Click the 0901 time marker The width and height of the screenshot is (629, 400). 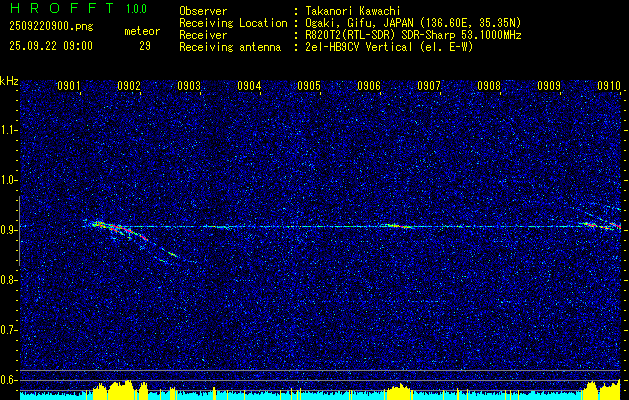tap(69, 86)
